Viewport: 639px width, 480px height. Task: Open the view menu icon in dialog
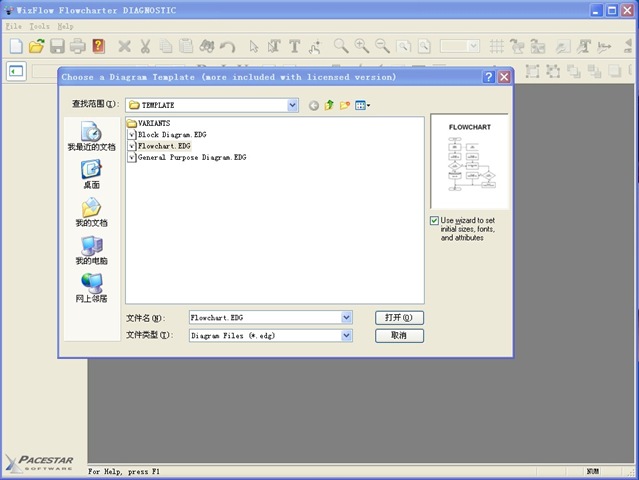(362, 106)
